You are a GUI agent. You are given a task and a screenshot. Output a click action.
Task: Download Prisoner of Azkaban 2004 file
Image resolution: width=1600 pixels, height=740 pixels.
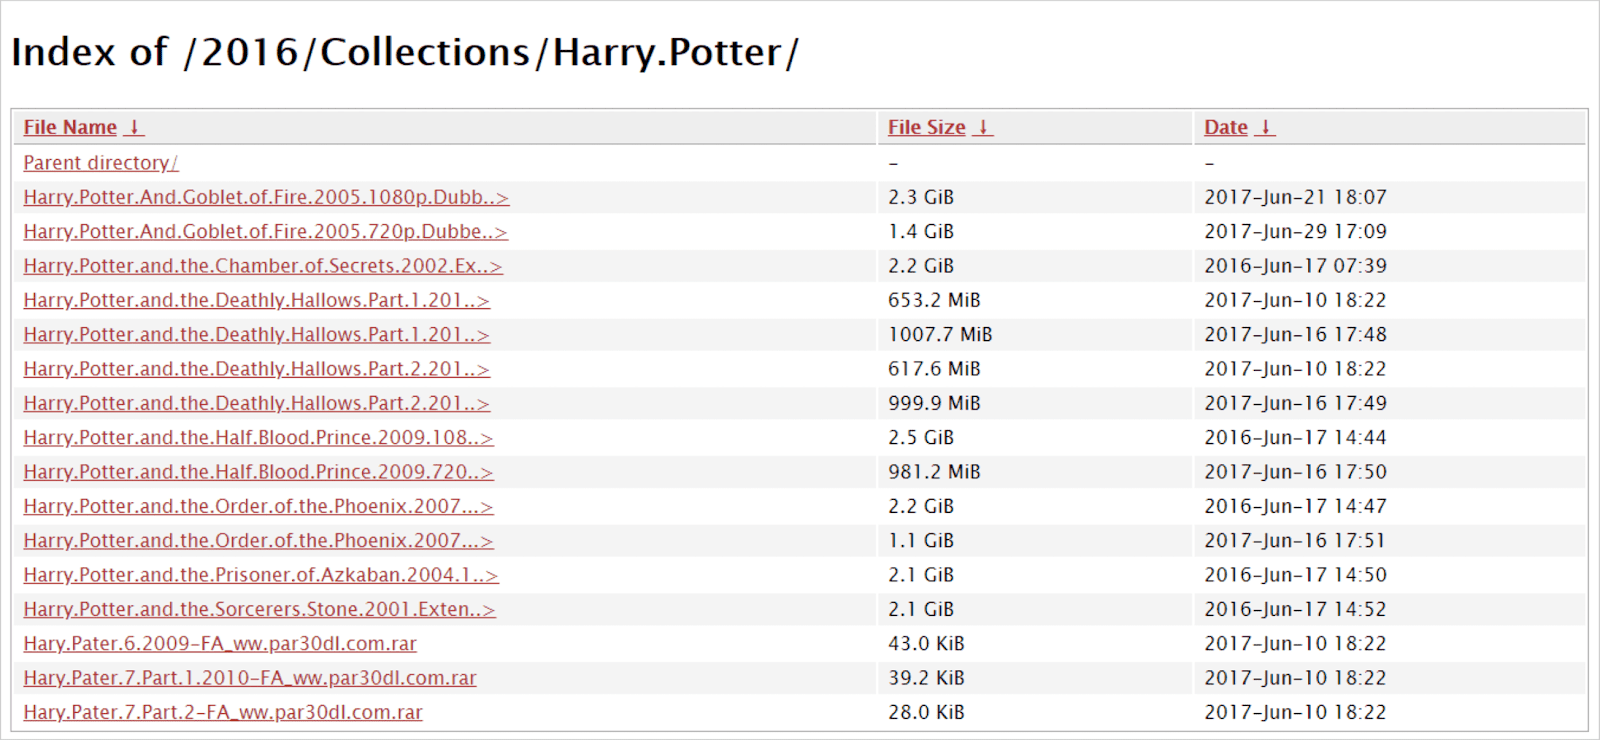[x=260, y=575]
